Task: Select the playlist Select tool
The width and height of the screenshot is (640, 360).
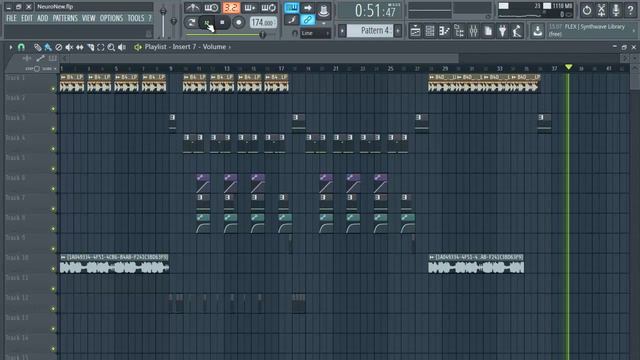Action: [x=100, y=47]
